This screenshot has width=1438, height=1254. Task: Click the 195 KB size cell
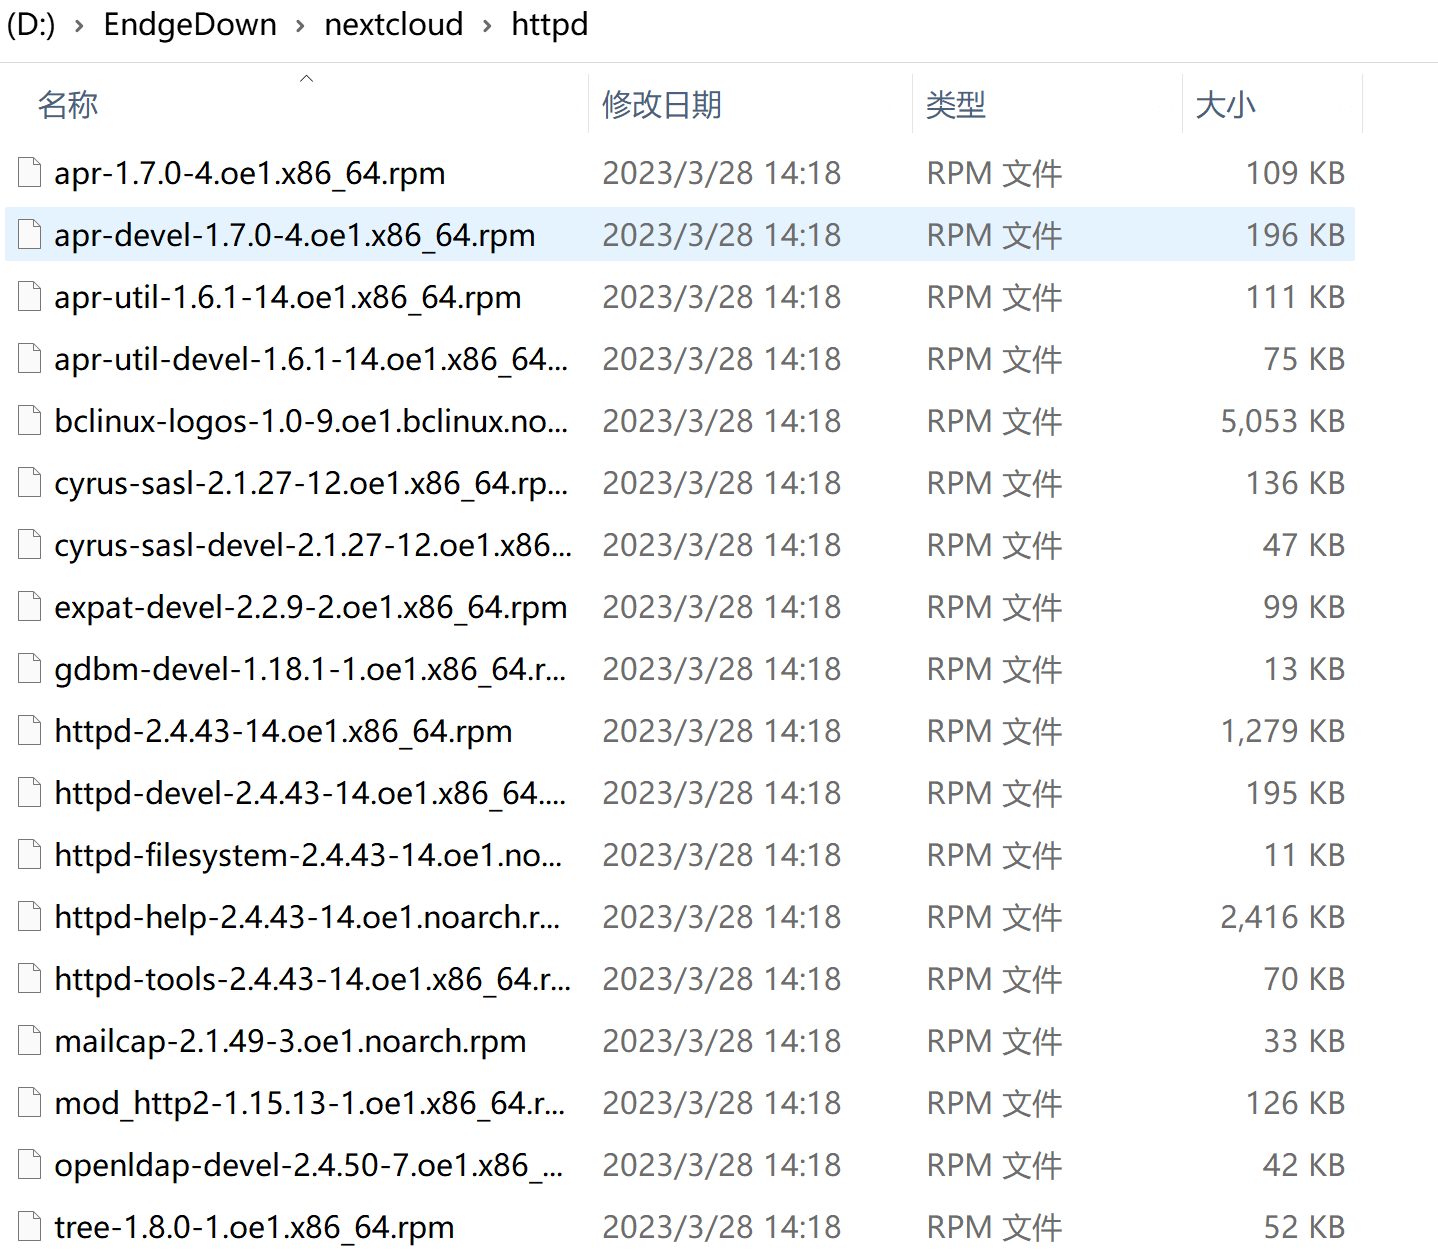click(x=1296, y=793)
